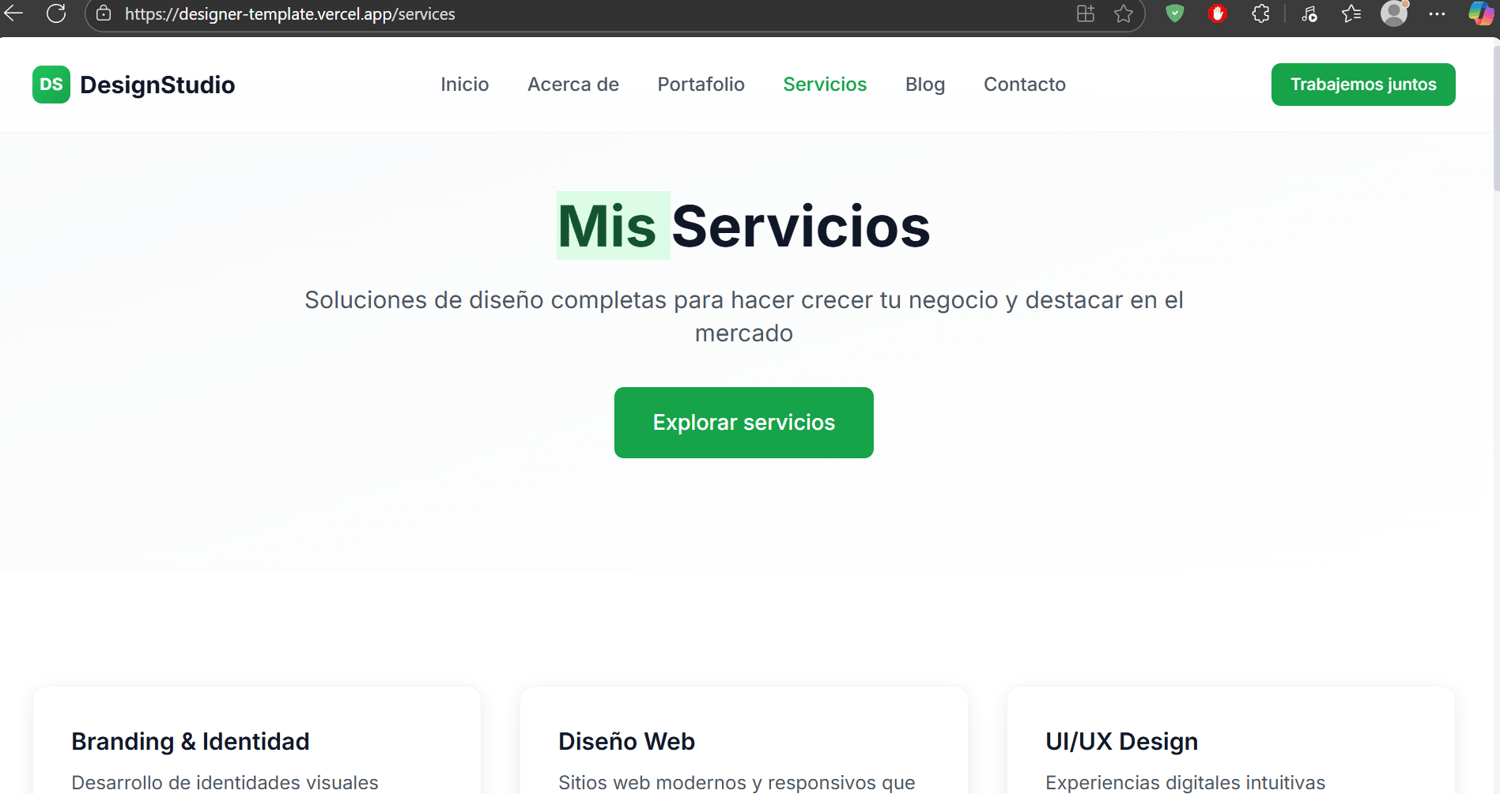
Task: View site information lock icon
Action: tap(103, 14)
